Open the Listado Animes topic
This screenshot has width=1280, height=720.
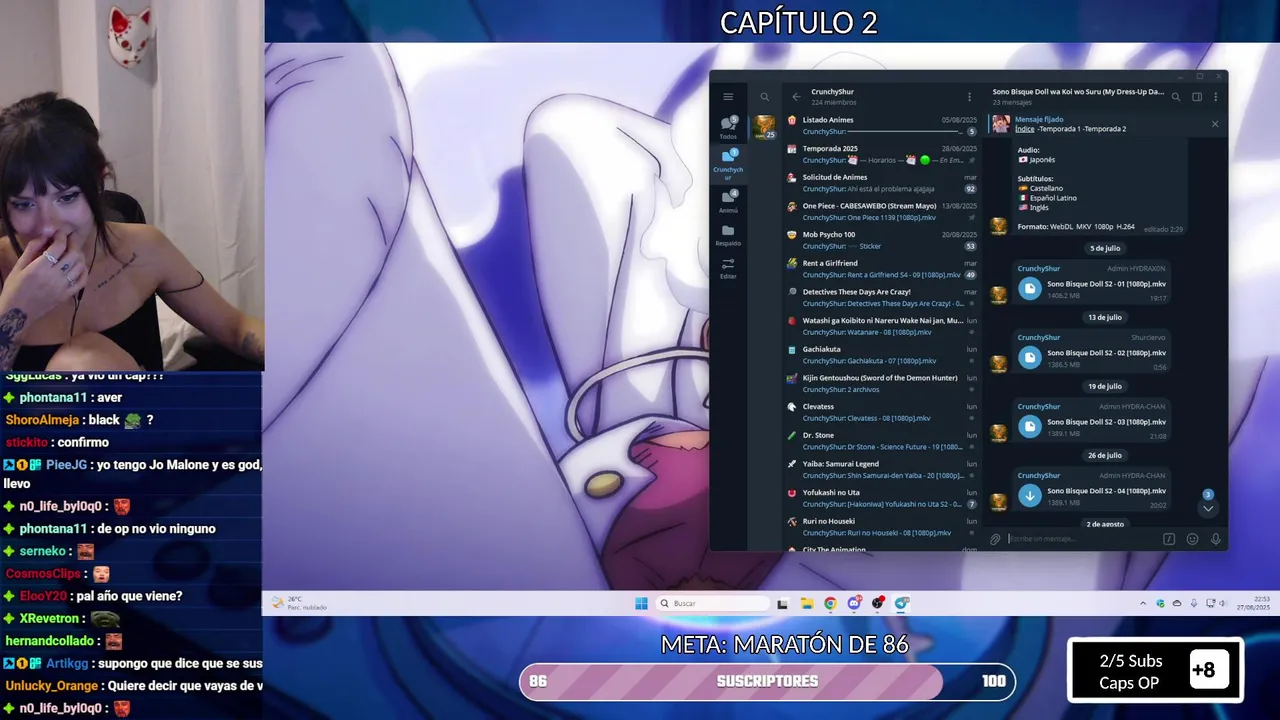click(882, 125)
